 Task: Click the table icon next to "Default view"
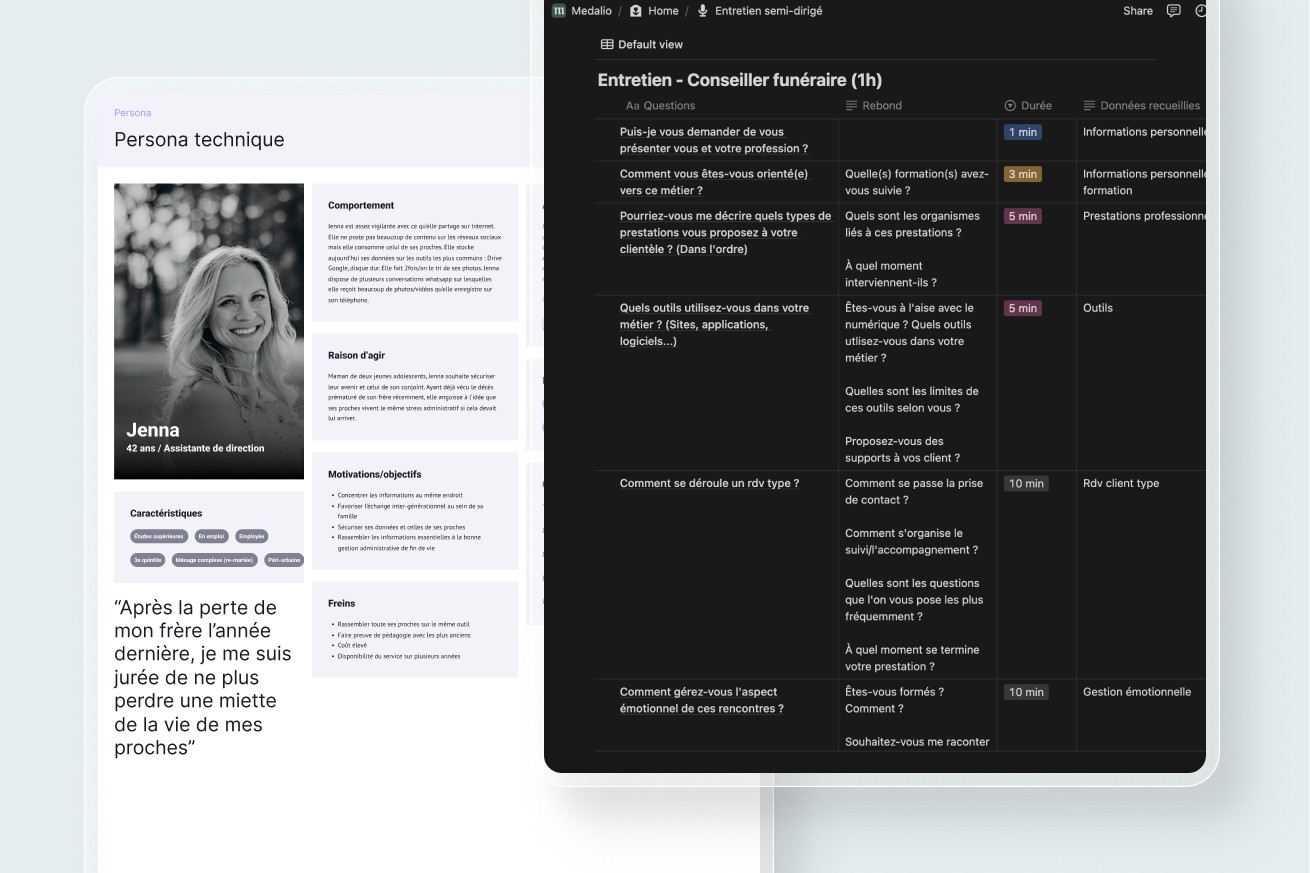pos(606,44)
